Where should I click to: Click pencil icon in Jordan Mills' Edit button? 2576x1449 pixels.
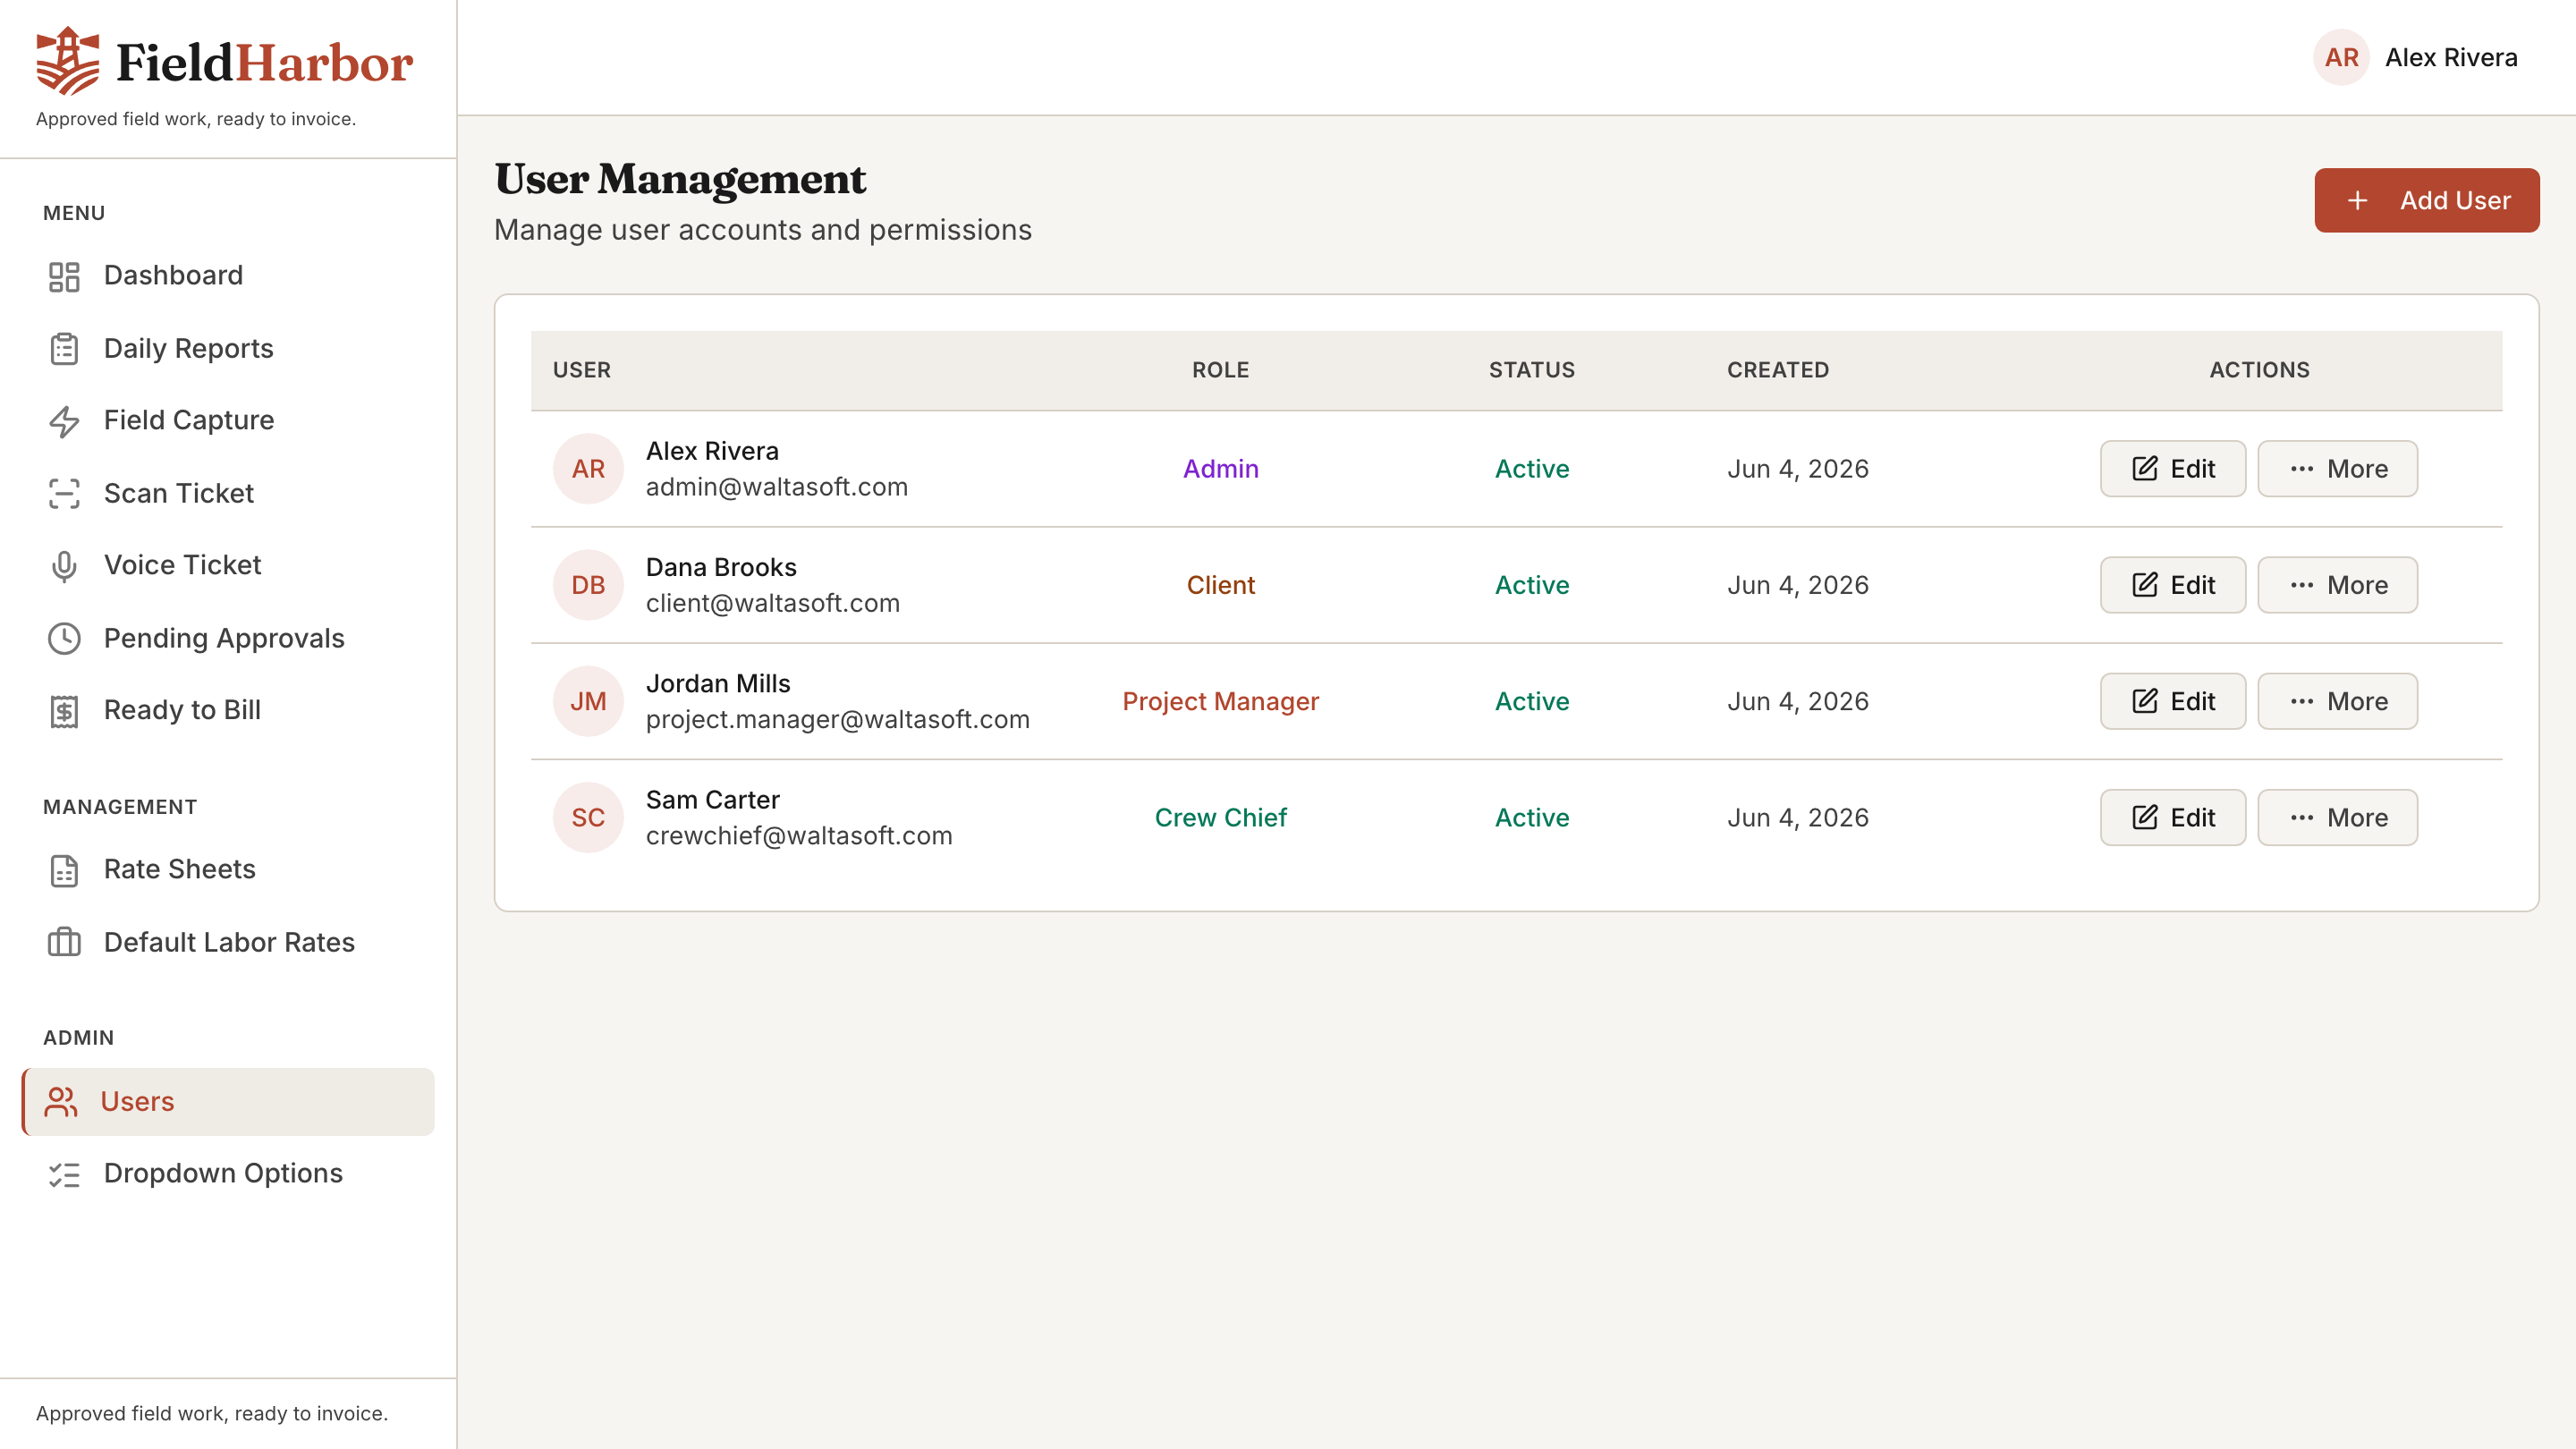pos(2145,701)
